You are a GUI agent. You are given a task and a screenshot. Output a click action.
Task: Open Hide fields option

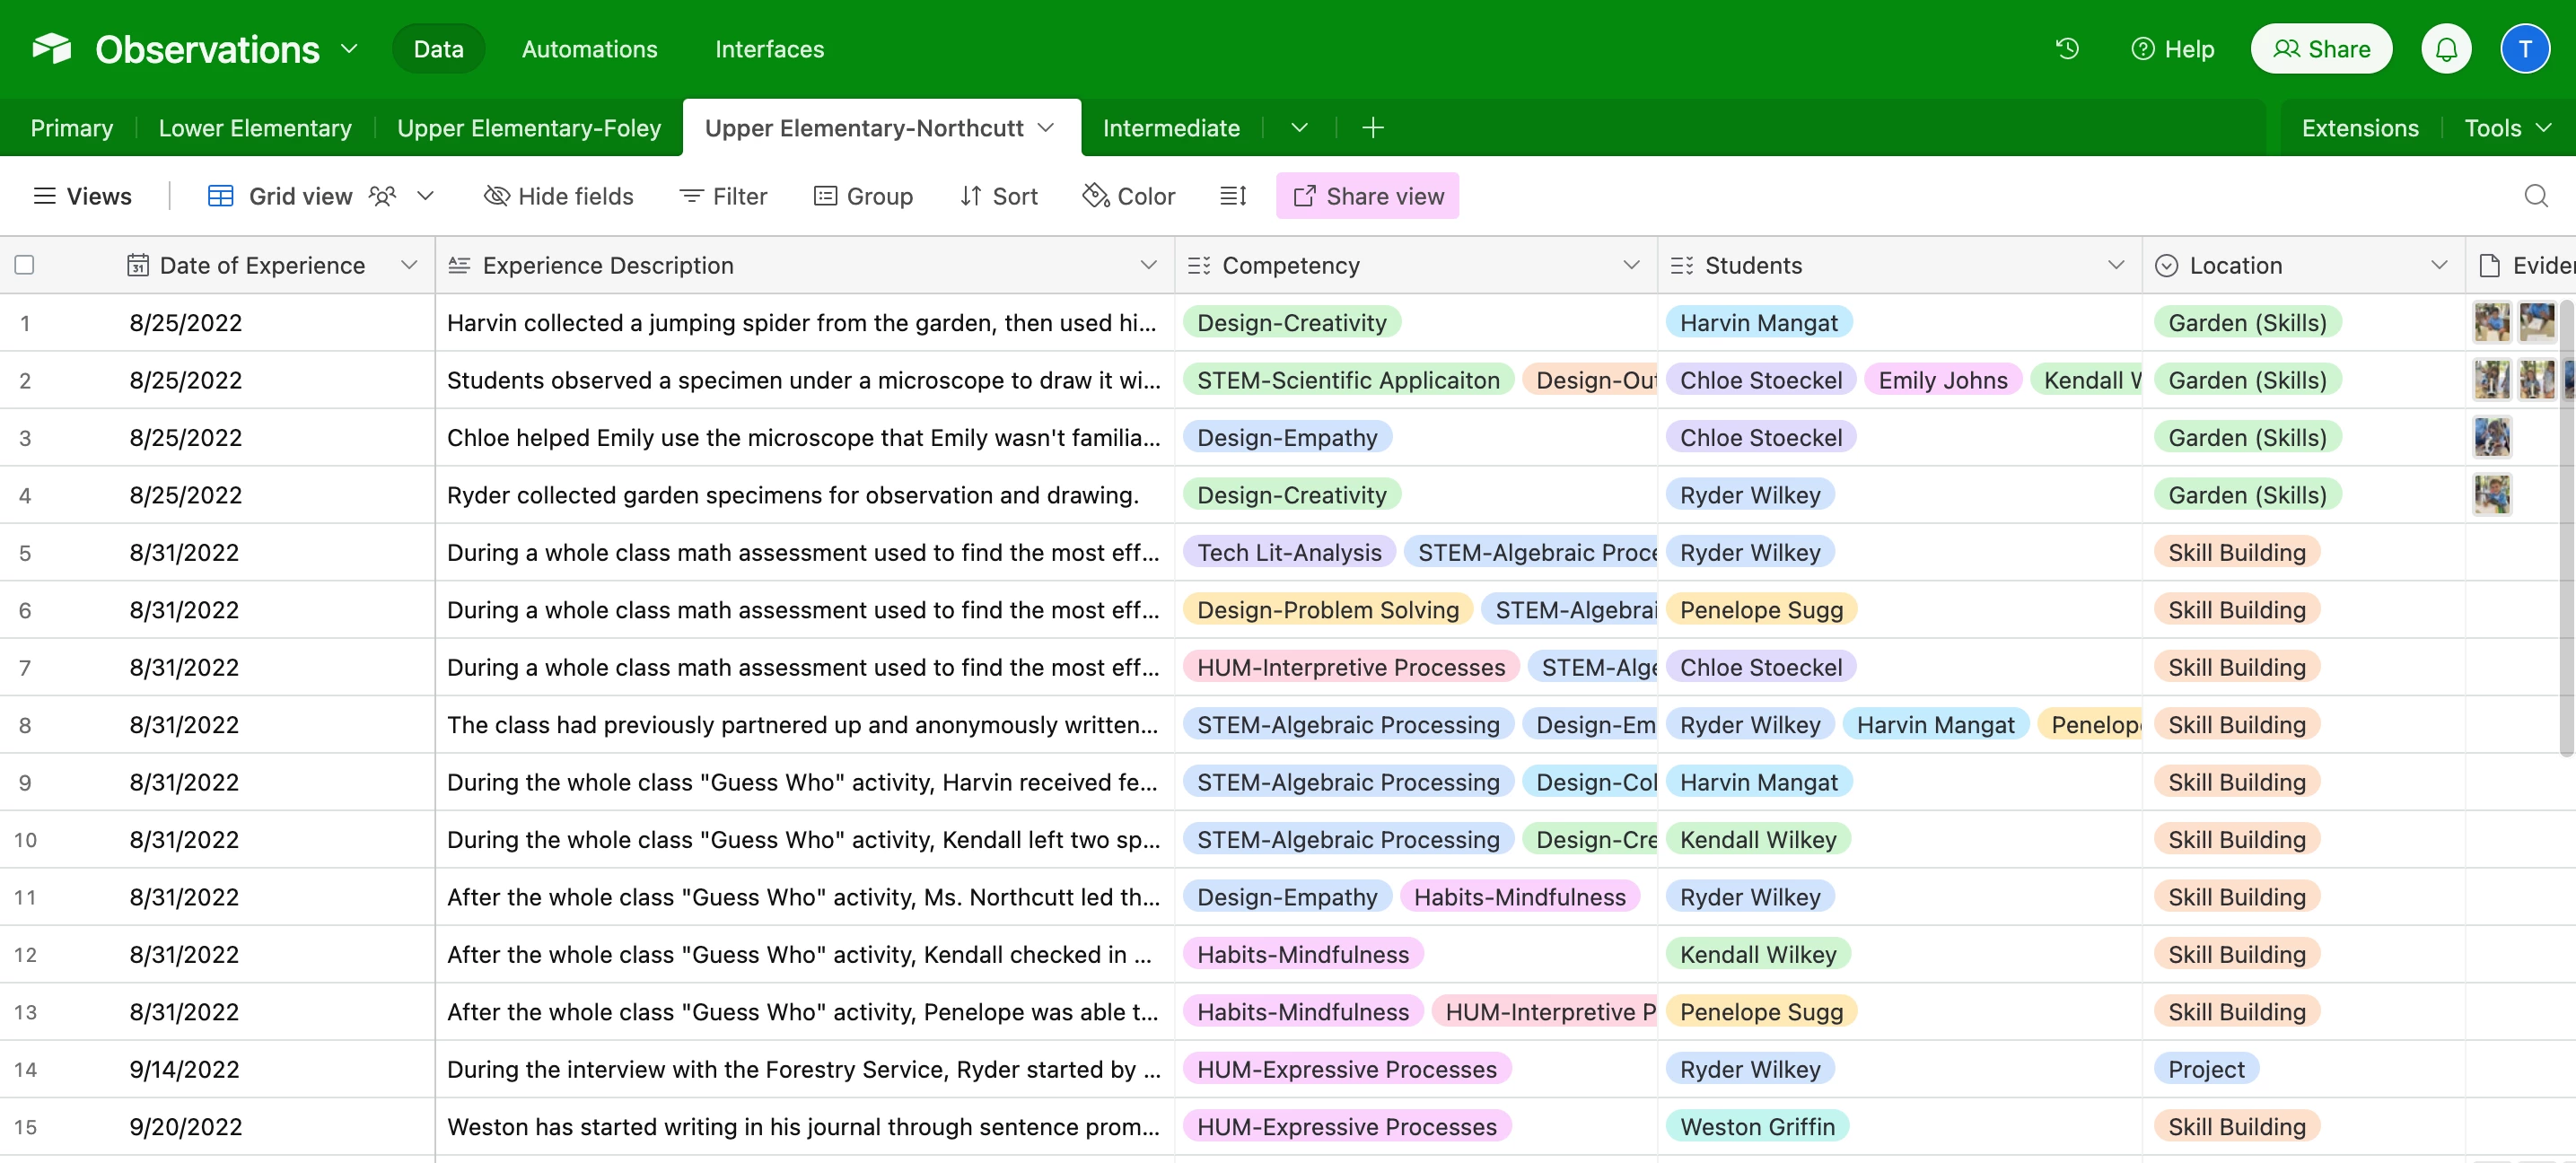pos(558,196)
